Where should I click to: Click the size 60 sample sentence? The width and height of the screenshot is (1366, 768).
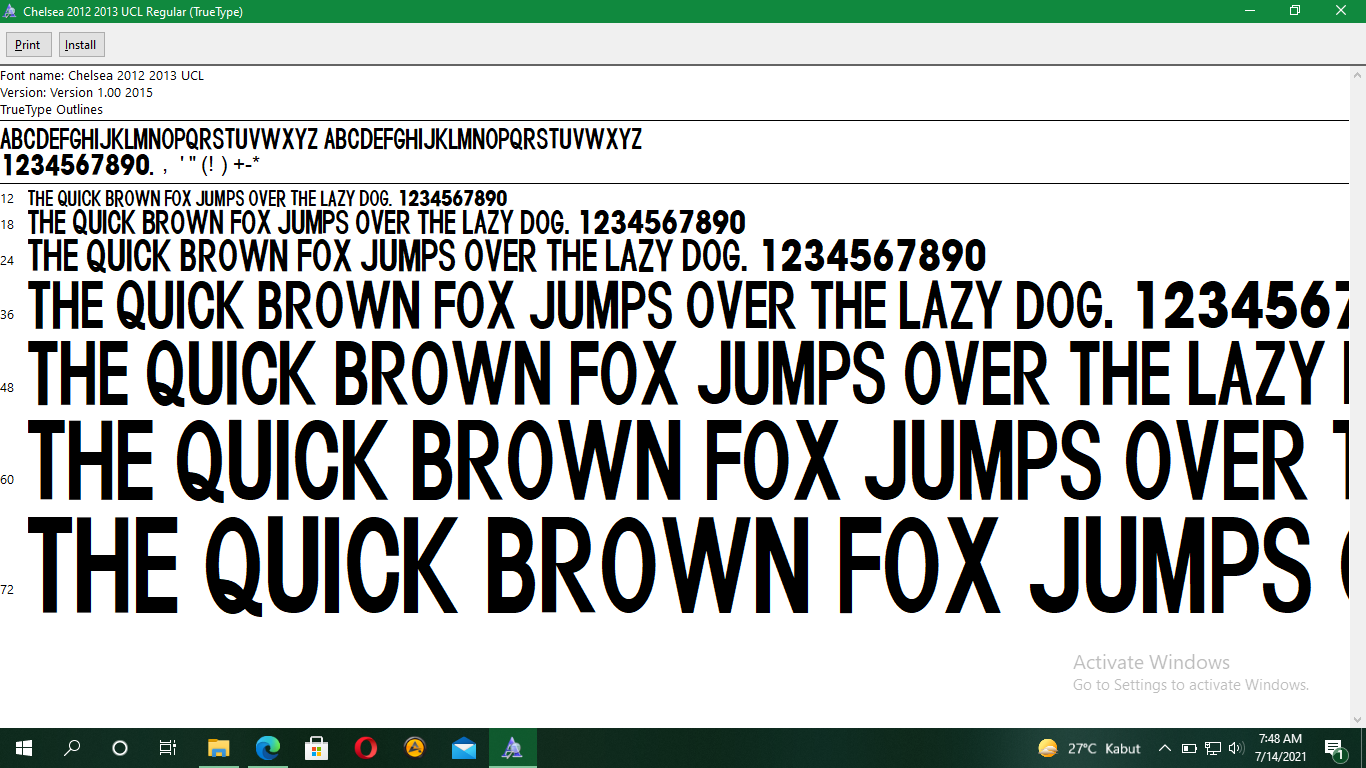pos(688,461)
